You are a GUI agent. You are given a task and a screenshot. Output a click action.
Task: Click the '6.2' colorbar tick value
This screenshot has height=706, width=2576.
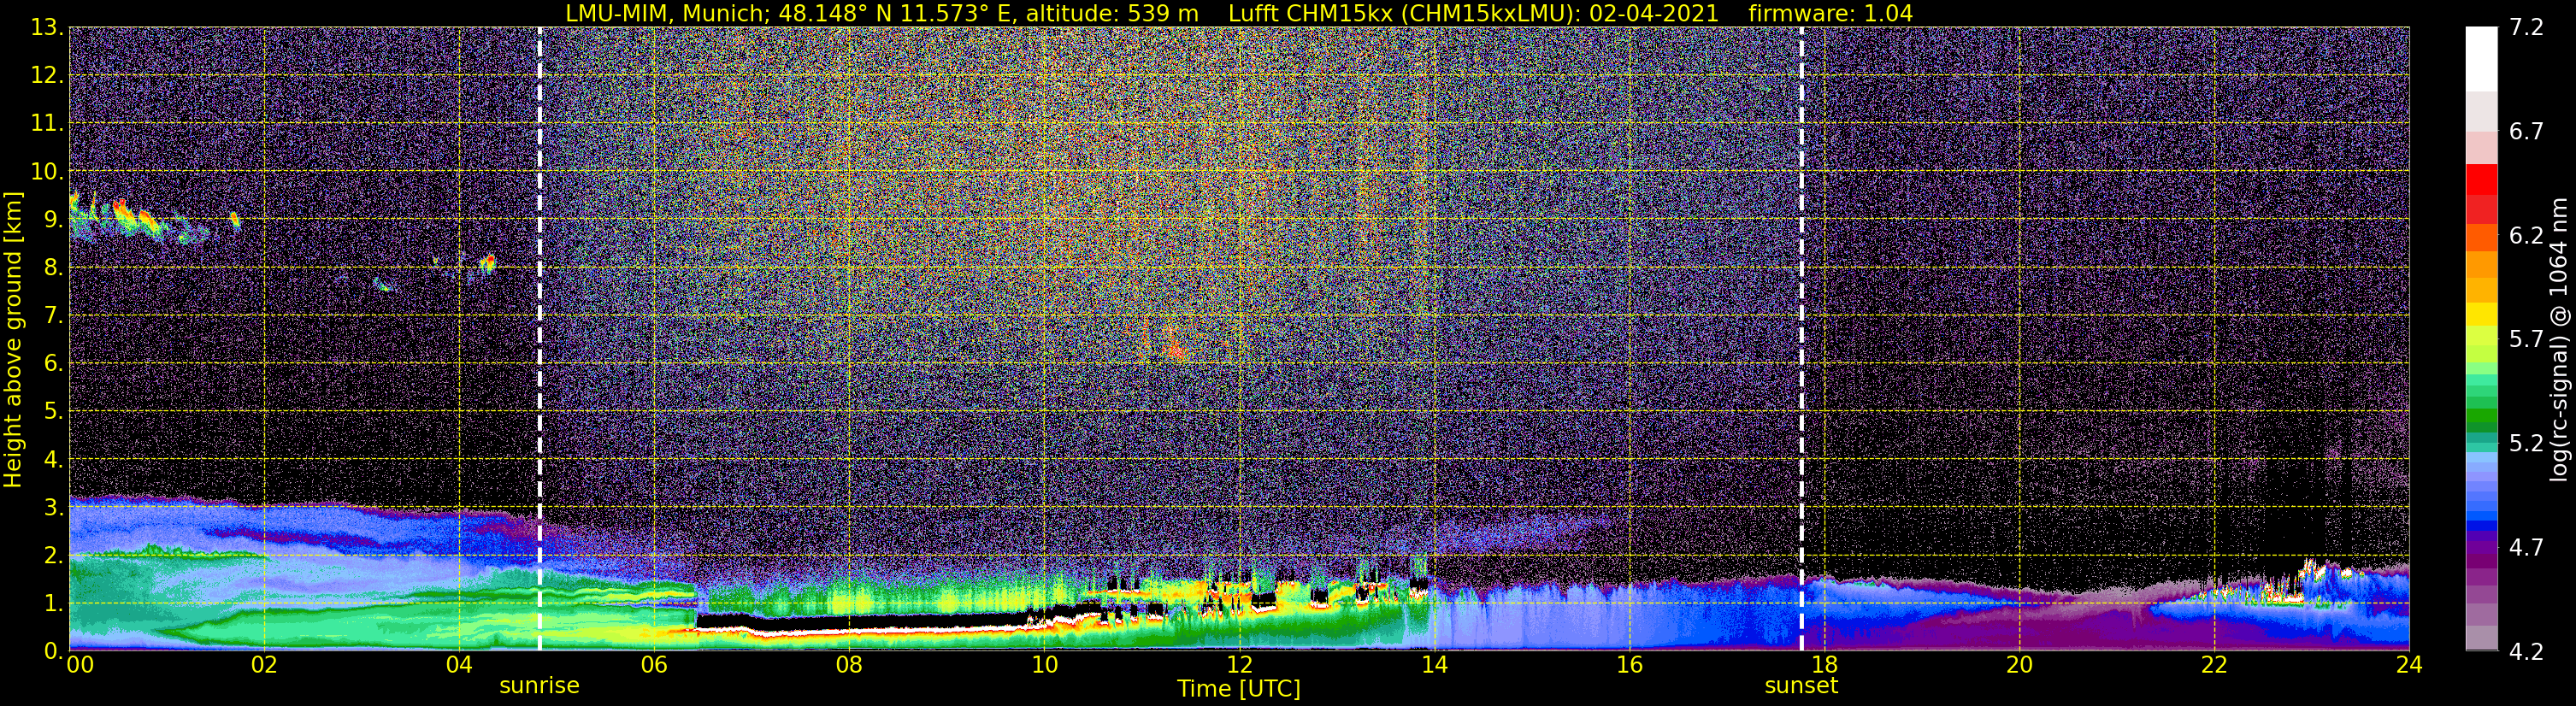[x=2526, y=235]
